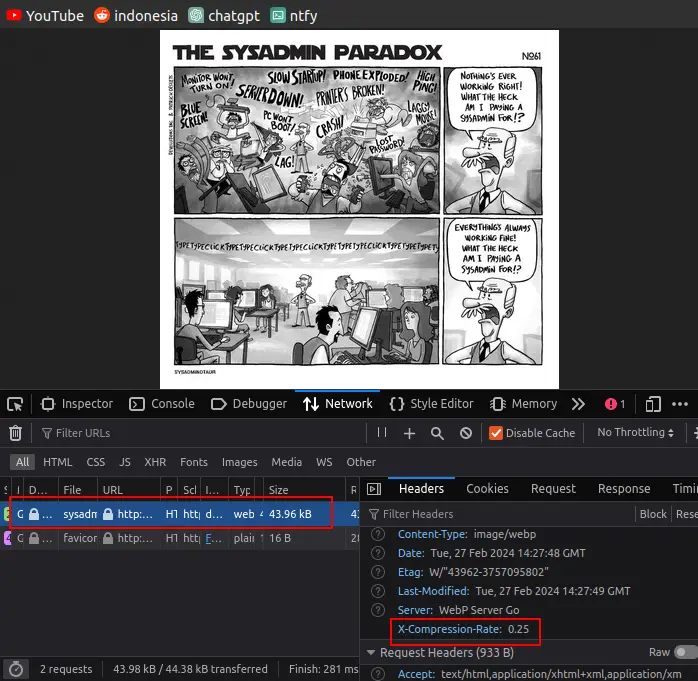
Task: Click help icon beside Accept header
Action: (x=377, y=674)
